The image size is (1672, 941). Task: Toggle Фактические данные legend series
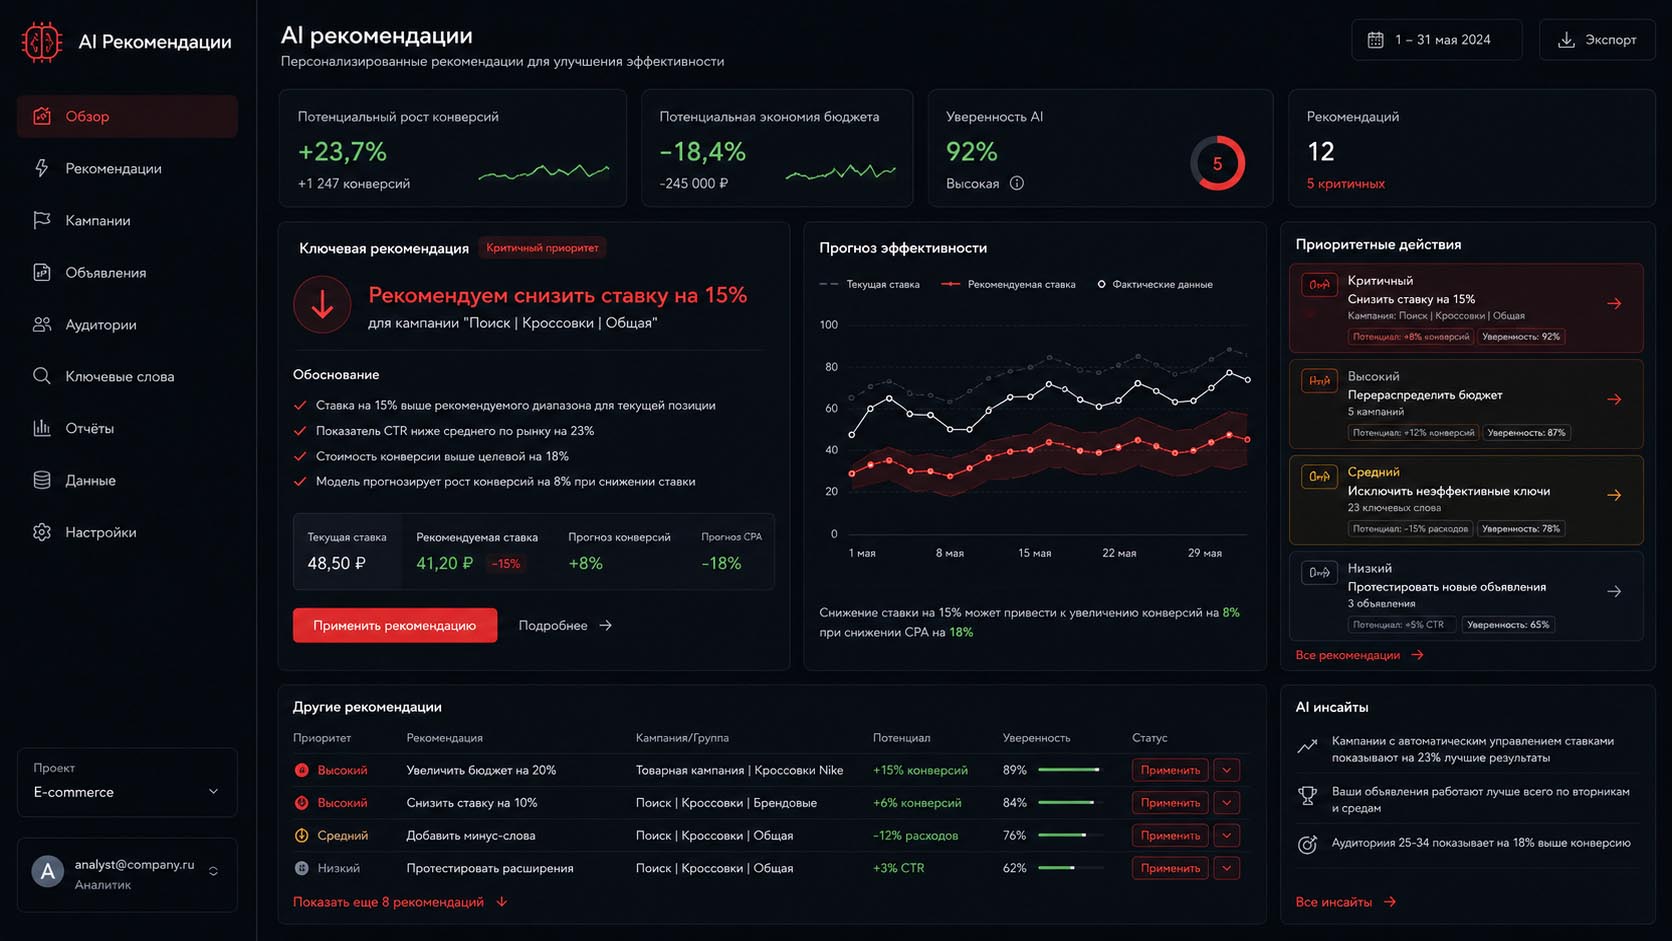click(1155, 284)
